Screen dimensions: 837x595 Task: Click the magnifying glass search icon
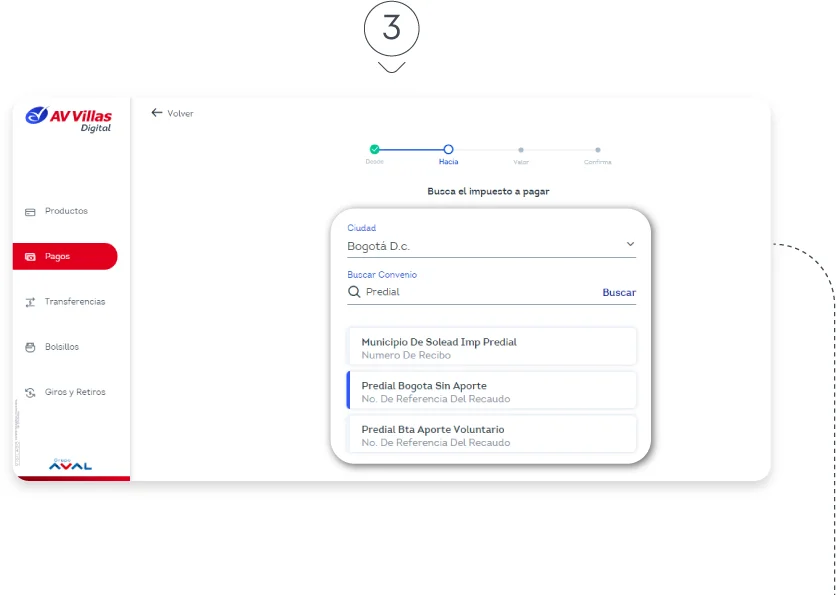354,292
